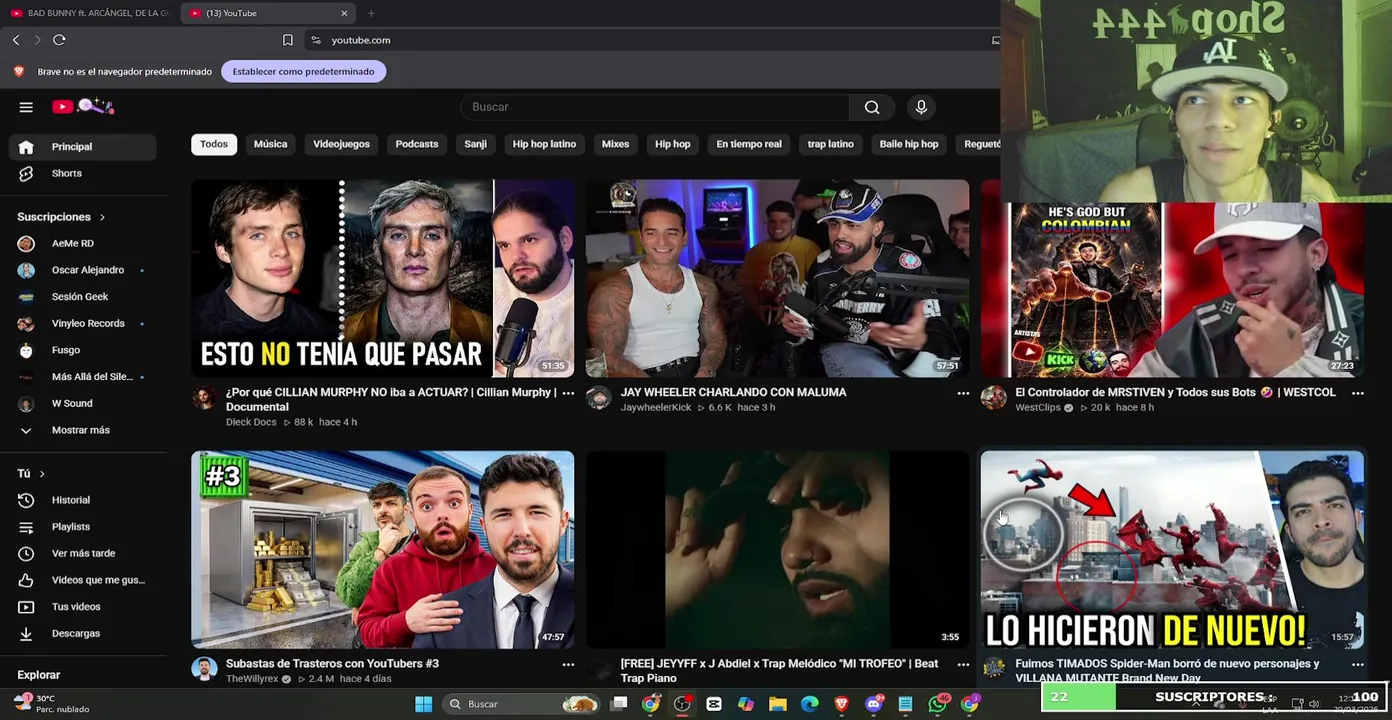Expand Suscripciones section arrow

(101, 217)
